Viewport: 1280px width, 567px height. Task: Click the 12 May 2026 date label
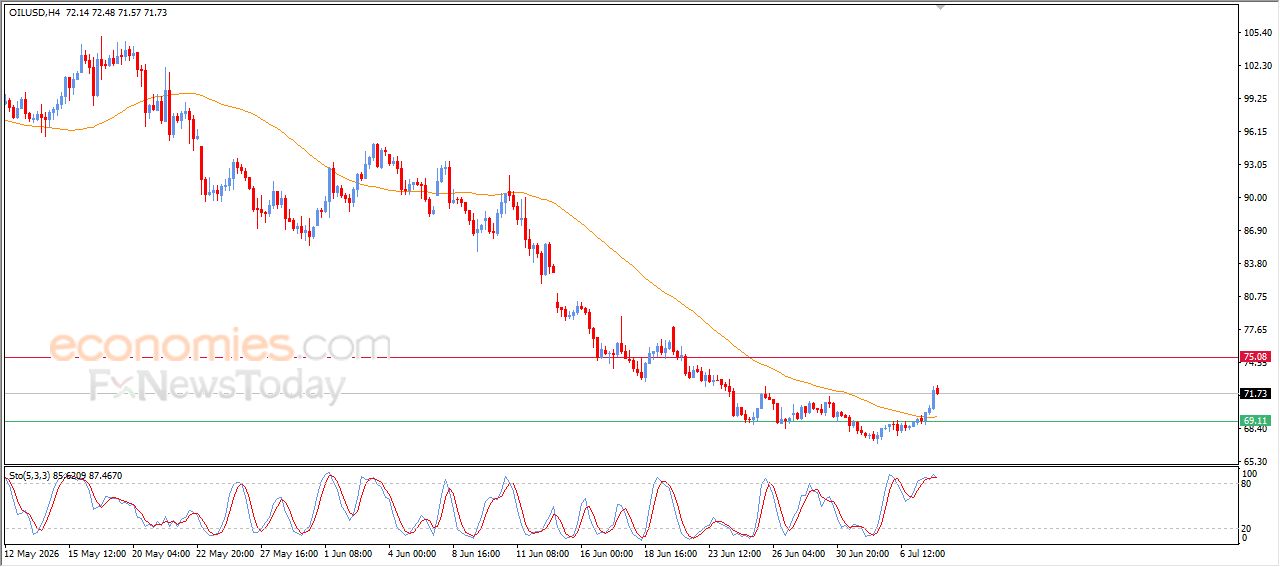pyautogui.click(x=32, y=553)
